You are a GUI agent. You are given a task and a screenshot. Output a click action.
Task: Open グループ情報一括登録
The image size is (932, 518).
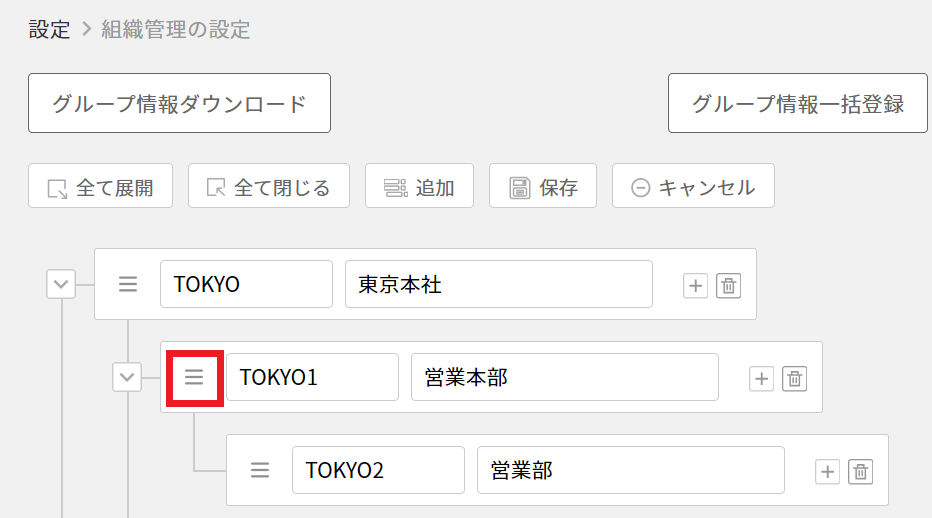(x=797, y=103)
